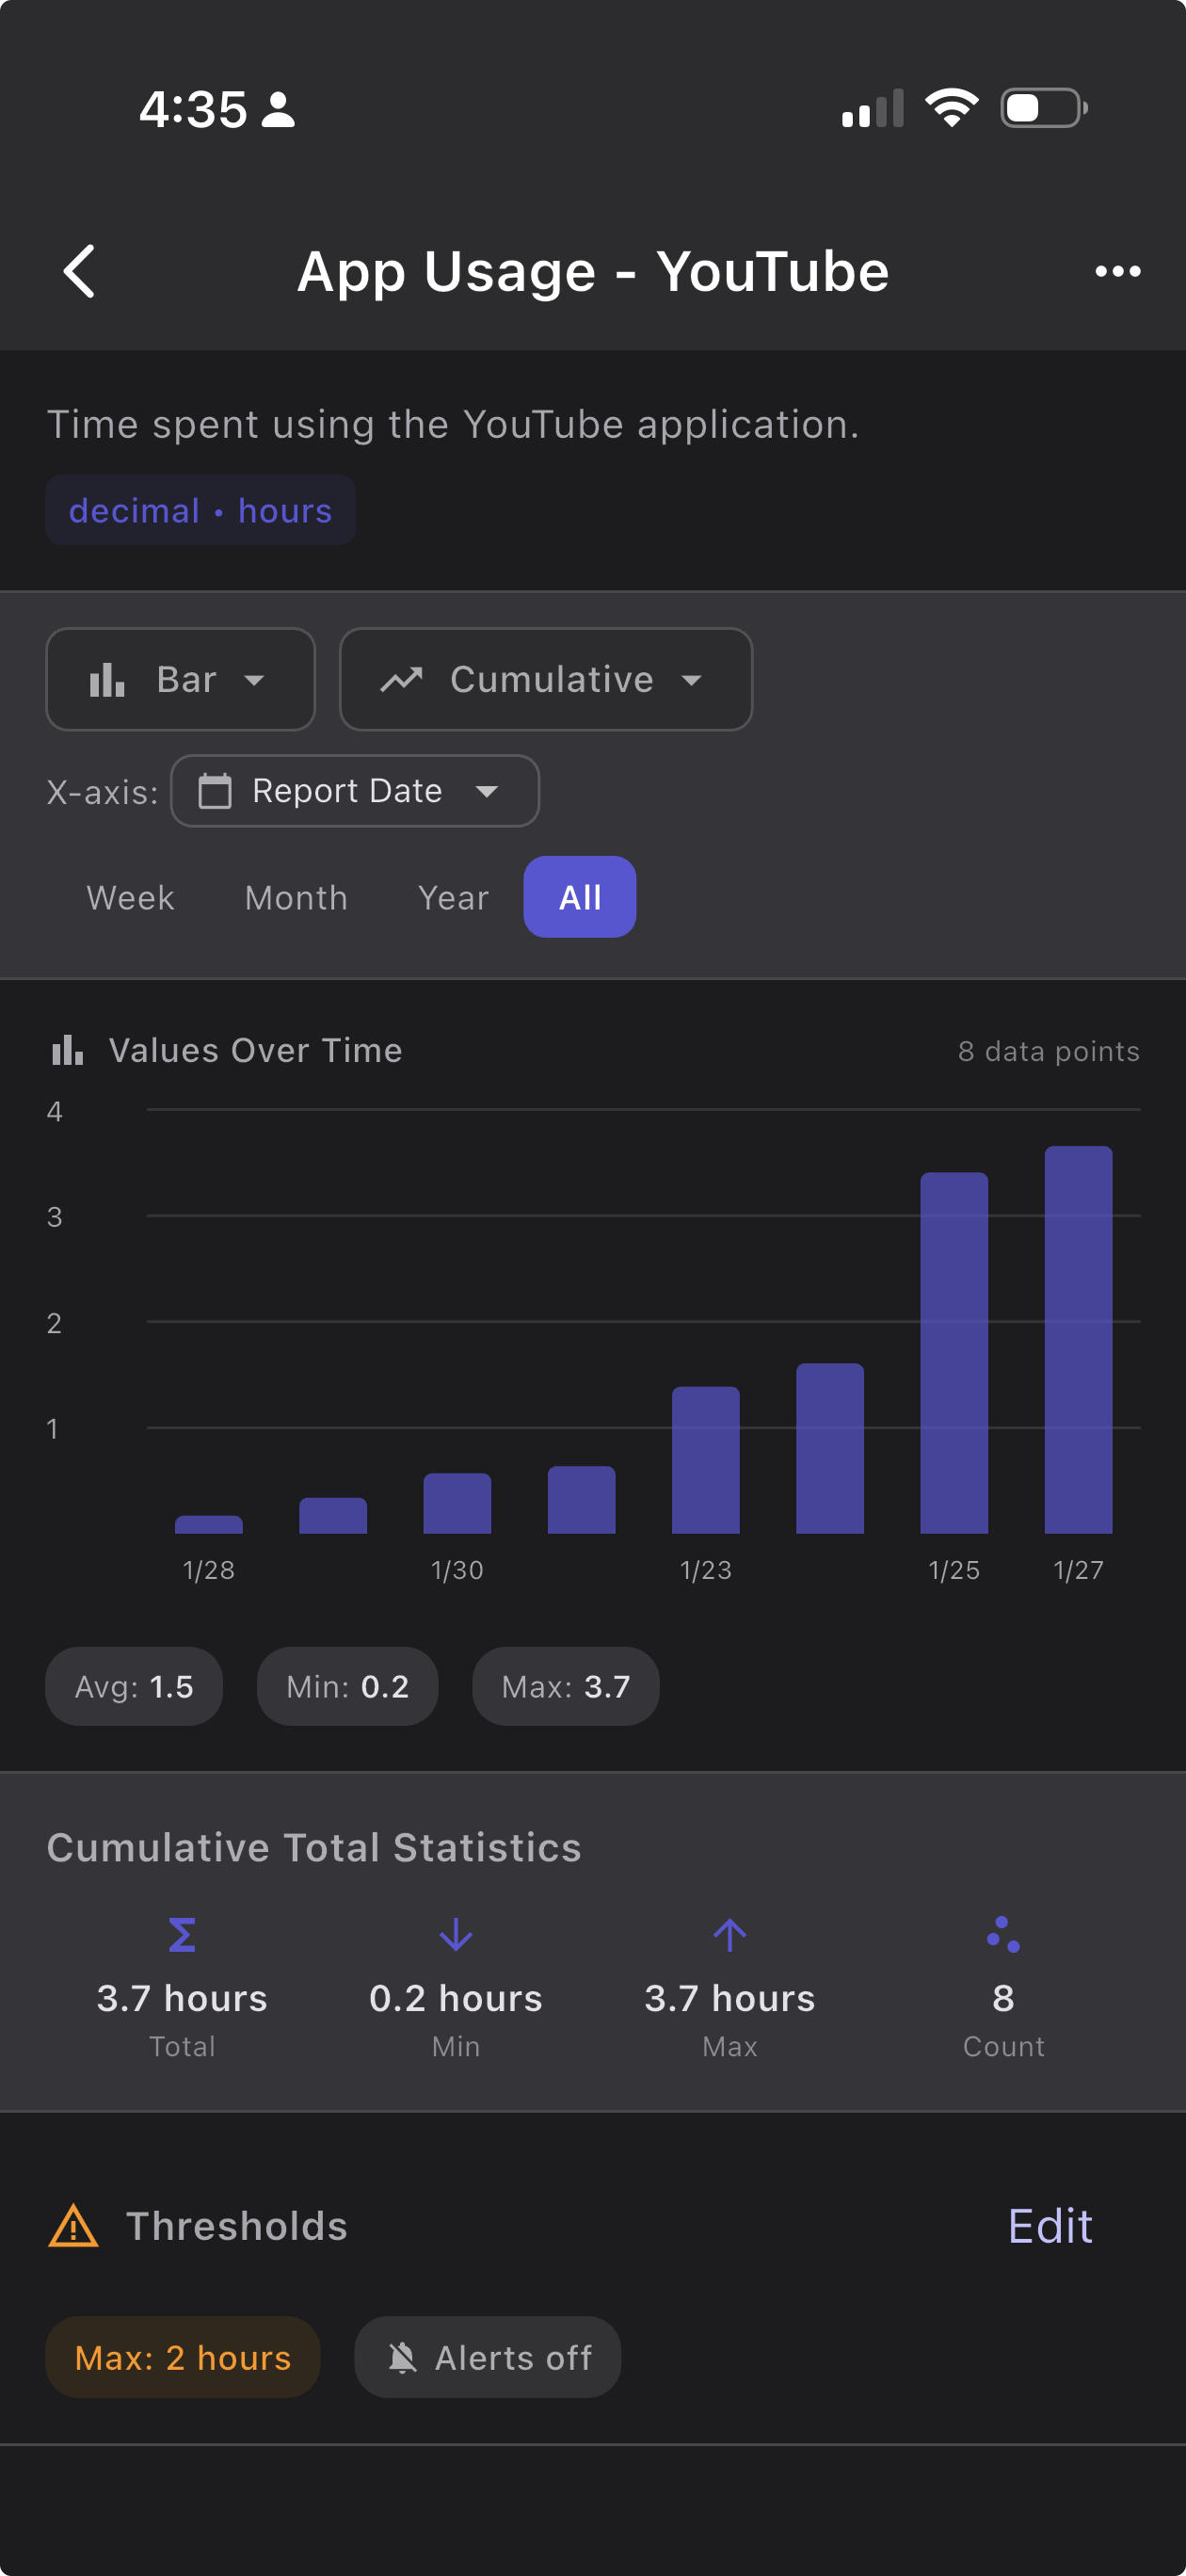This screenshot has width=1186, height=2576.
Task: Tap the cellular signal bars icon
Action: (x=873, y=108)
